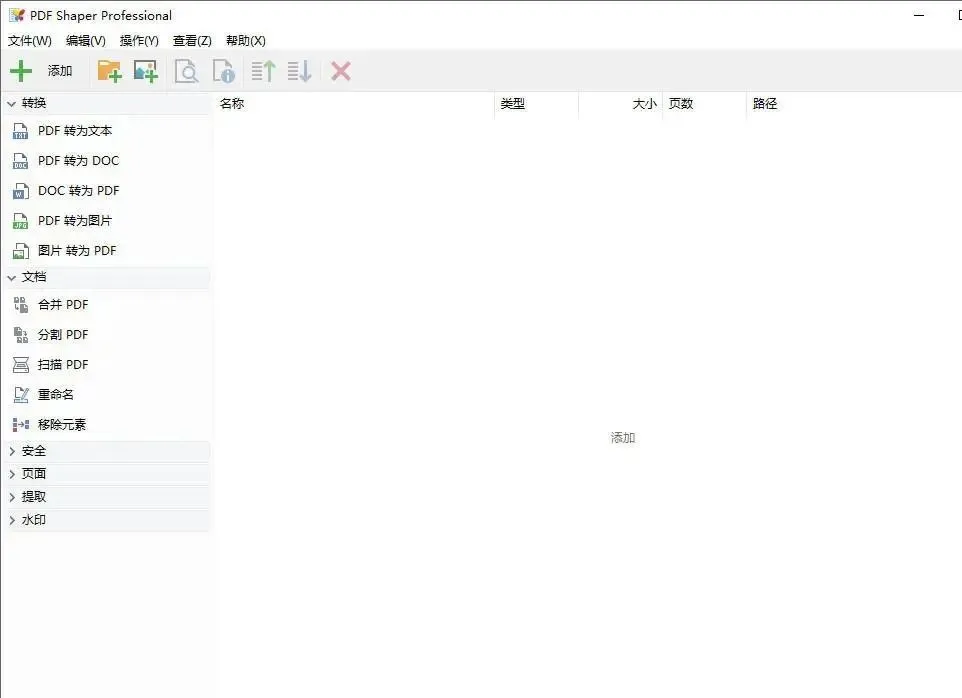Click the PDF 转为文本 TXT icon
Screen dimensions: 962x698
click(20, 131)
